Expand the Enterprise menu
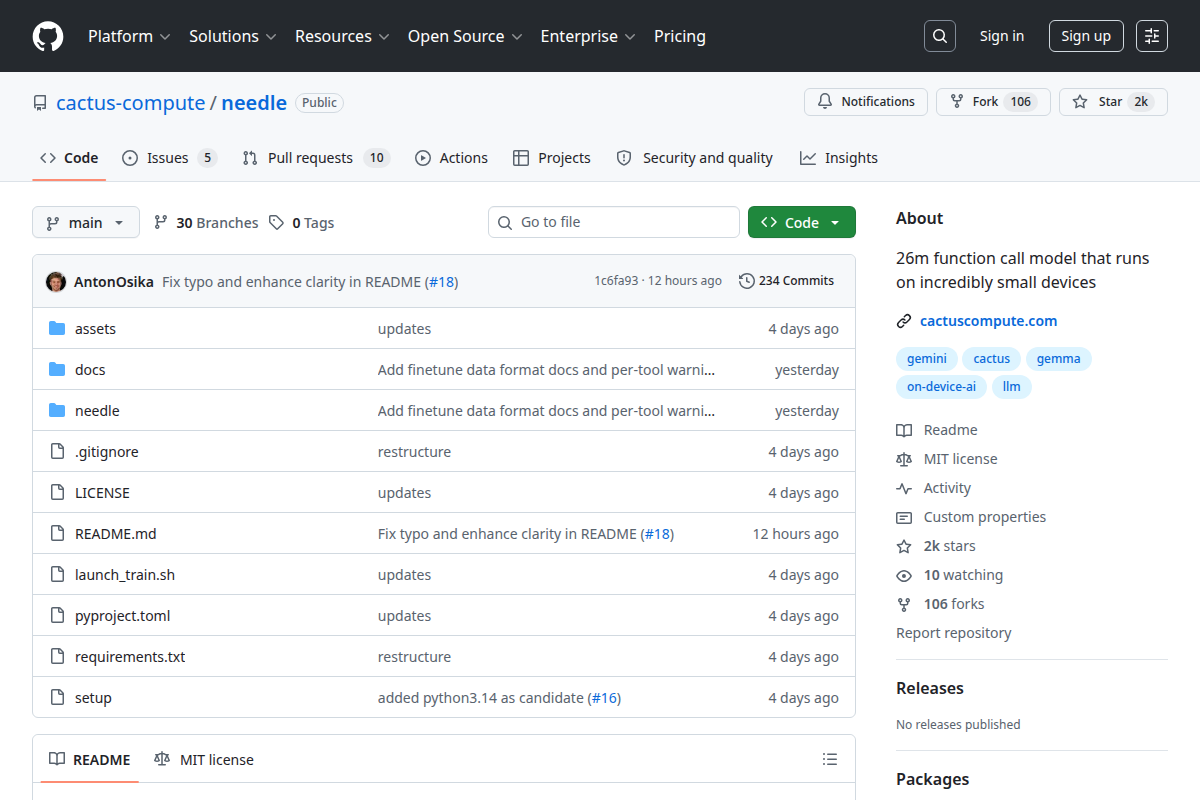Viewport: 1200px width, 800px height. pos(588,36)
